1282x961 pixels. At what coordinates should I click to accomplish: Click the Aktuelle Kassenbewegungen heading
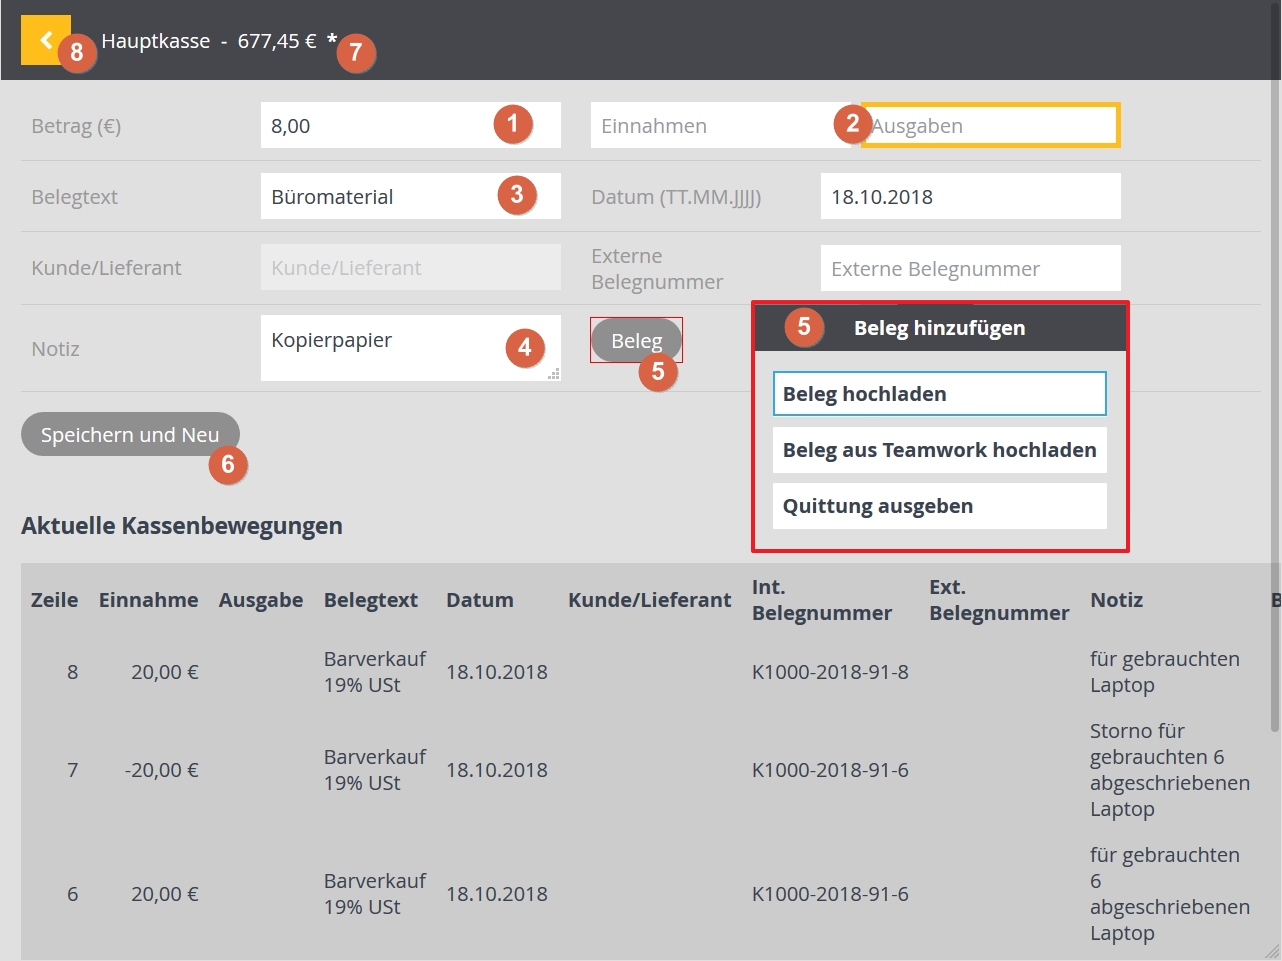click(x=182, y=526)
